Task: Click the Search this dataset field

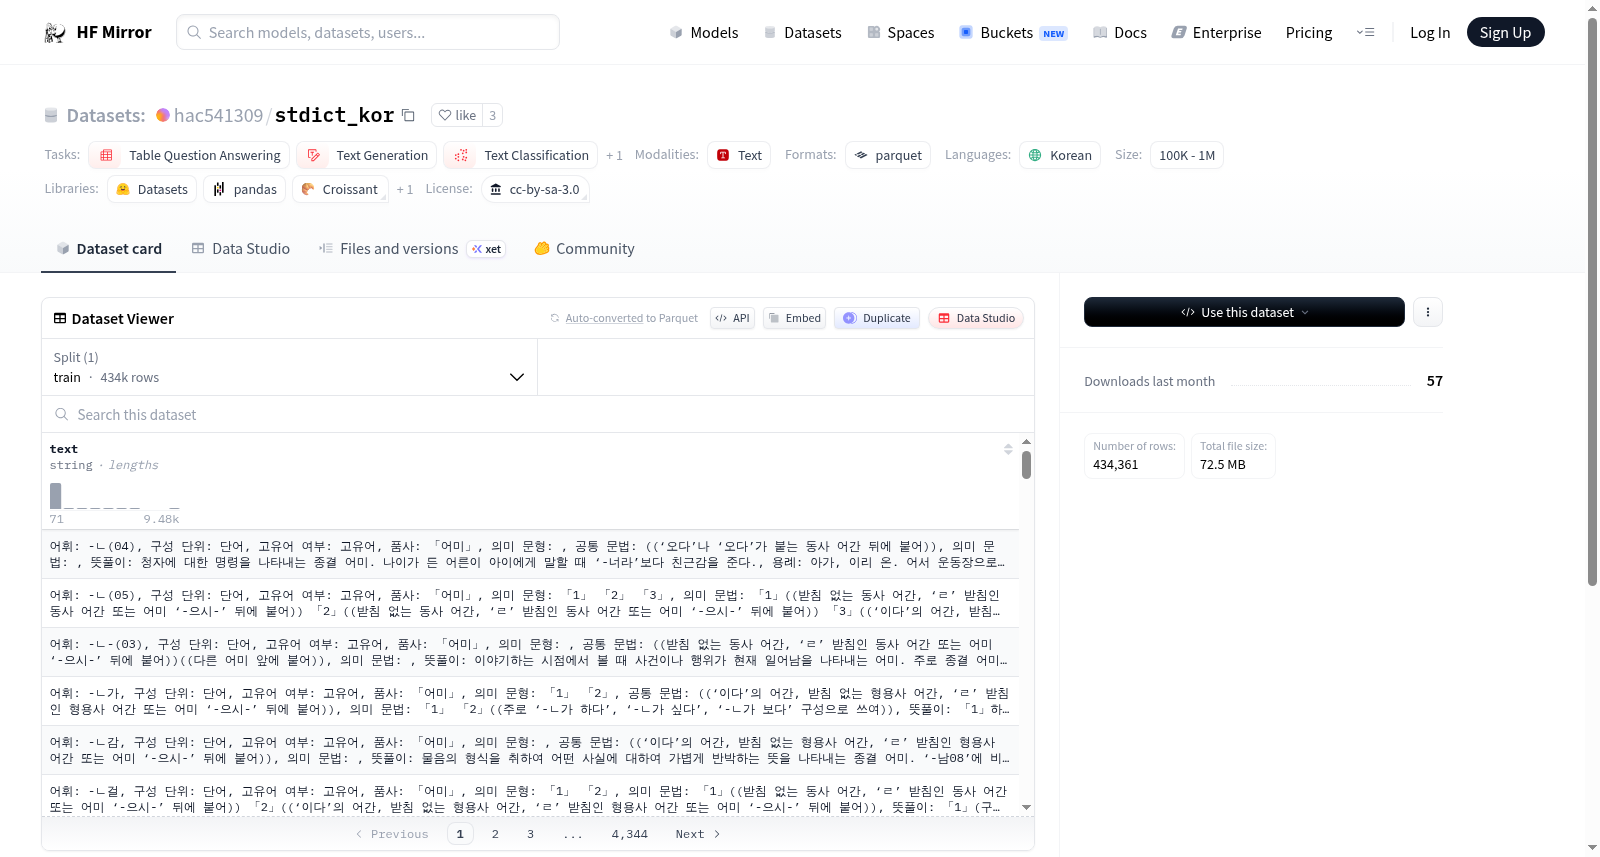Action: pos(538,414)
